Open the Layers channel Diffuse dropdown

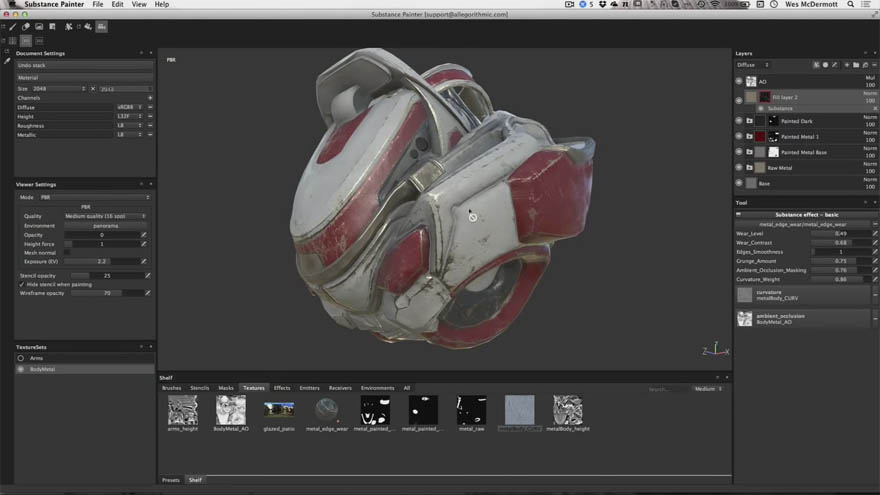click(753, 65)
